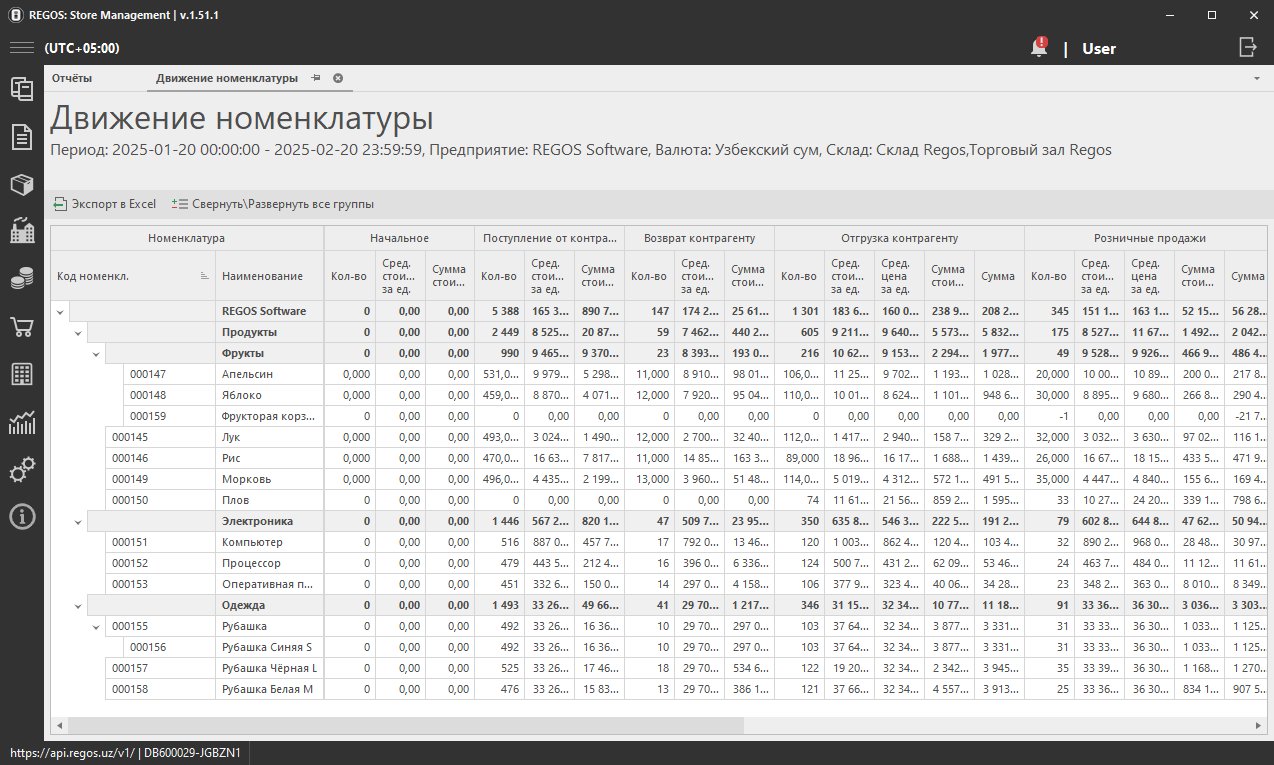This screenshot has width=1274, height=765.
Task: Open the warehouse box icon in sidebar
Action: pyautogui.click(x=22, y=185)
